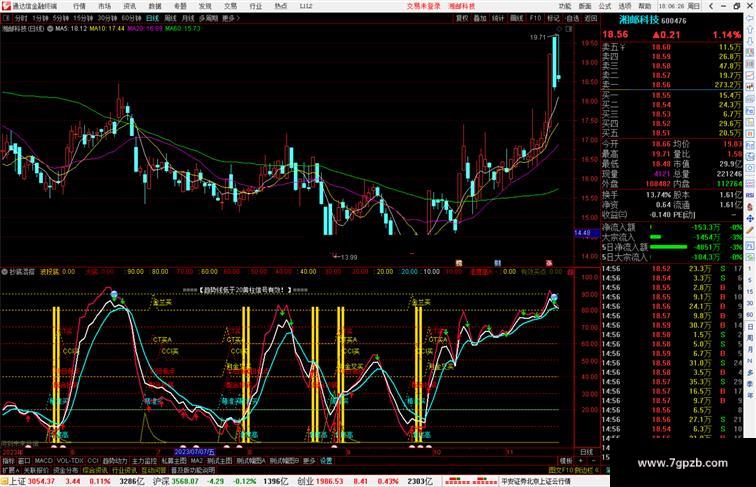Click the 返回 button
The image size is (756, 487).
[x=591, y=18]
